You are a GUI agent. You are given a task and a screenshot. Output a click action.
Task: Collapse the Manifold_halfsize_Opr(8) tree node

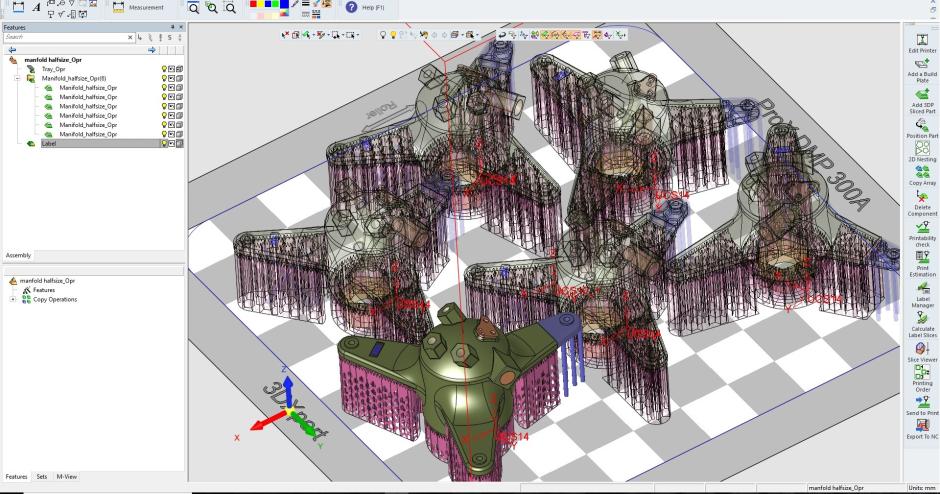point(17,78)
